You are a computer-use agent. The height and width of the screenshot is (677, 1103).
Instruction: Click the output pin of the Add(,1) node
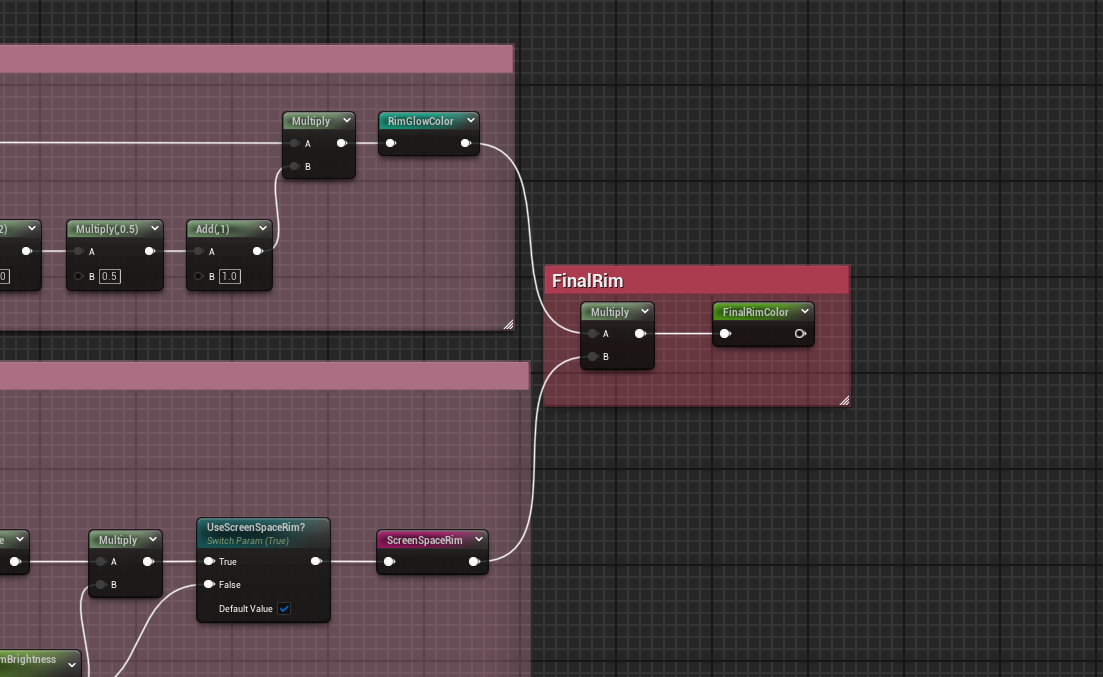(x=258, y=252)
